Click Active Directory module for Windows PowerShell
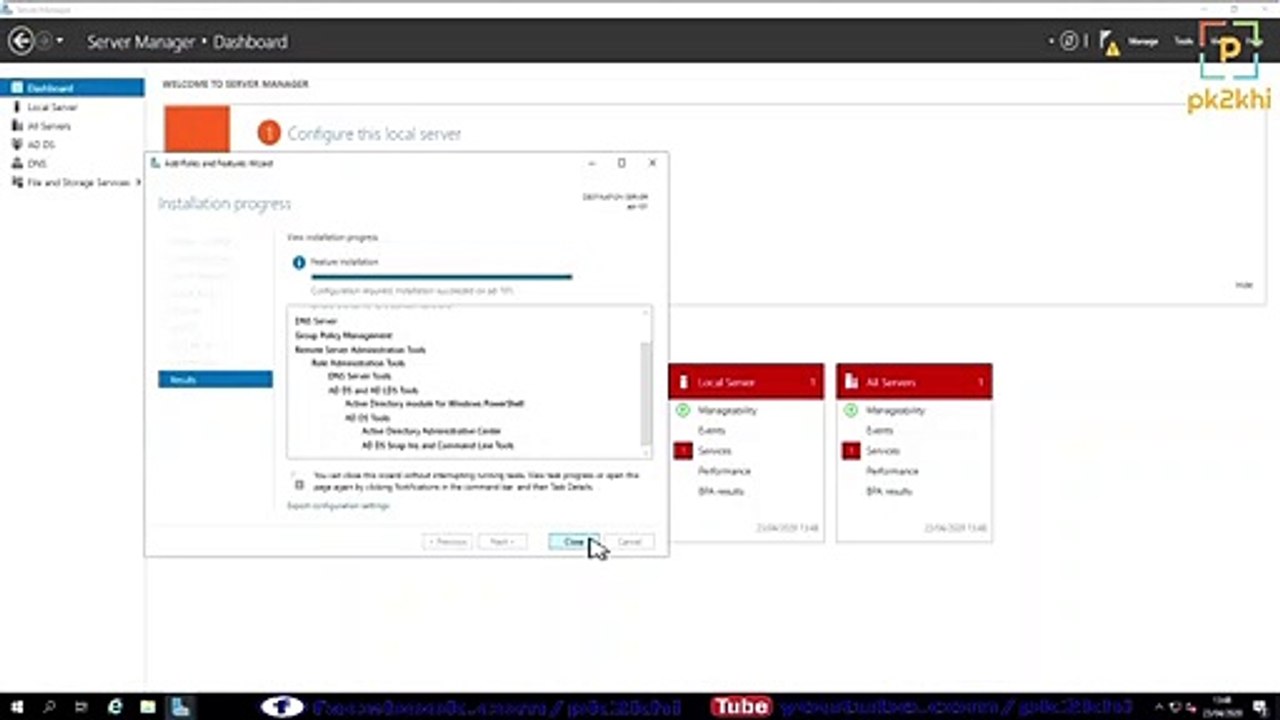Image resolution: width=1280 pixels, height=720 pixels. 434,404
